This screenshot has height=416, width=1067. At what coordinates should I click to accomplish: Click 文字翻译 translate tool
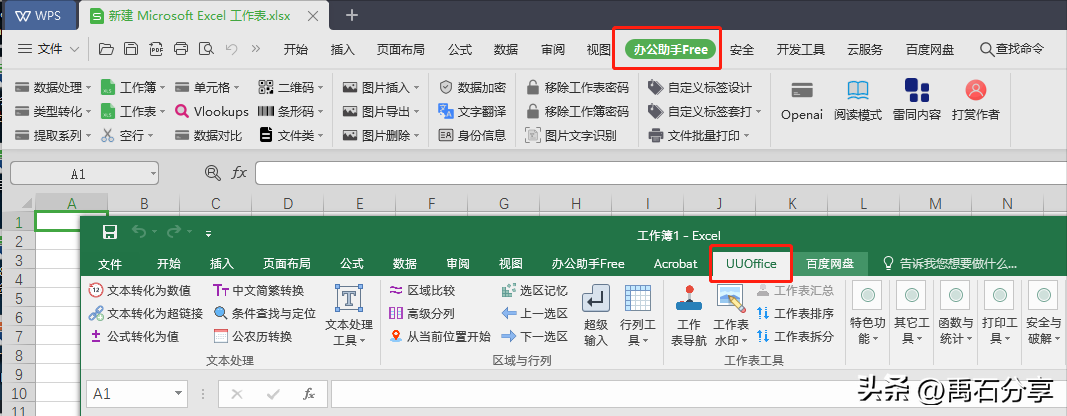[x=472, y=111]
